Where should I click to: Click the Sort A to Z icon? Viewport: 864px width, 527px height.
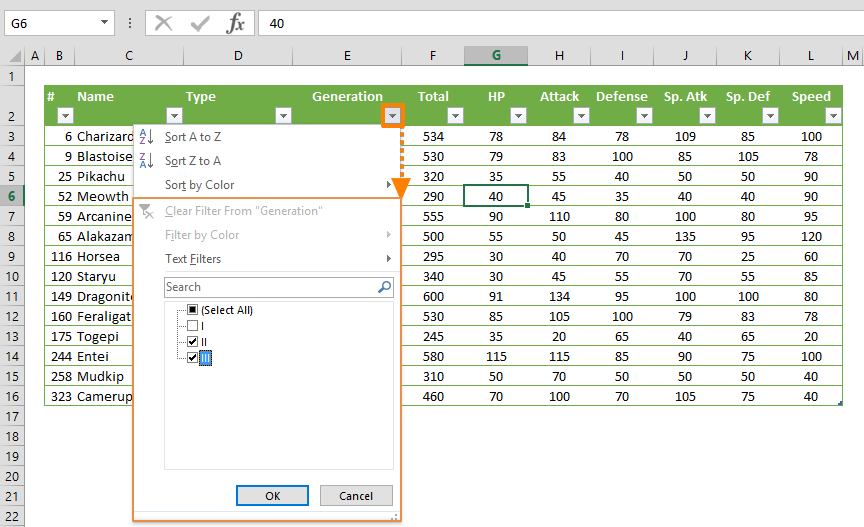tap(146, 137)
